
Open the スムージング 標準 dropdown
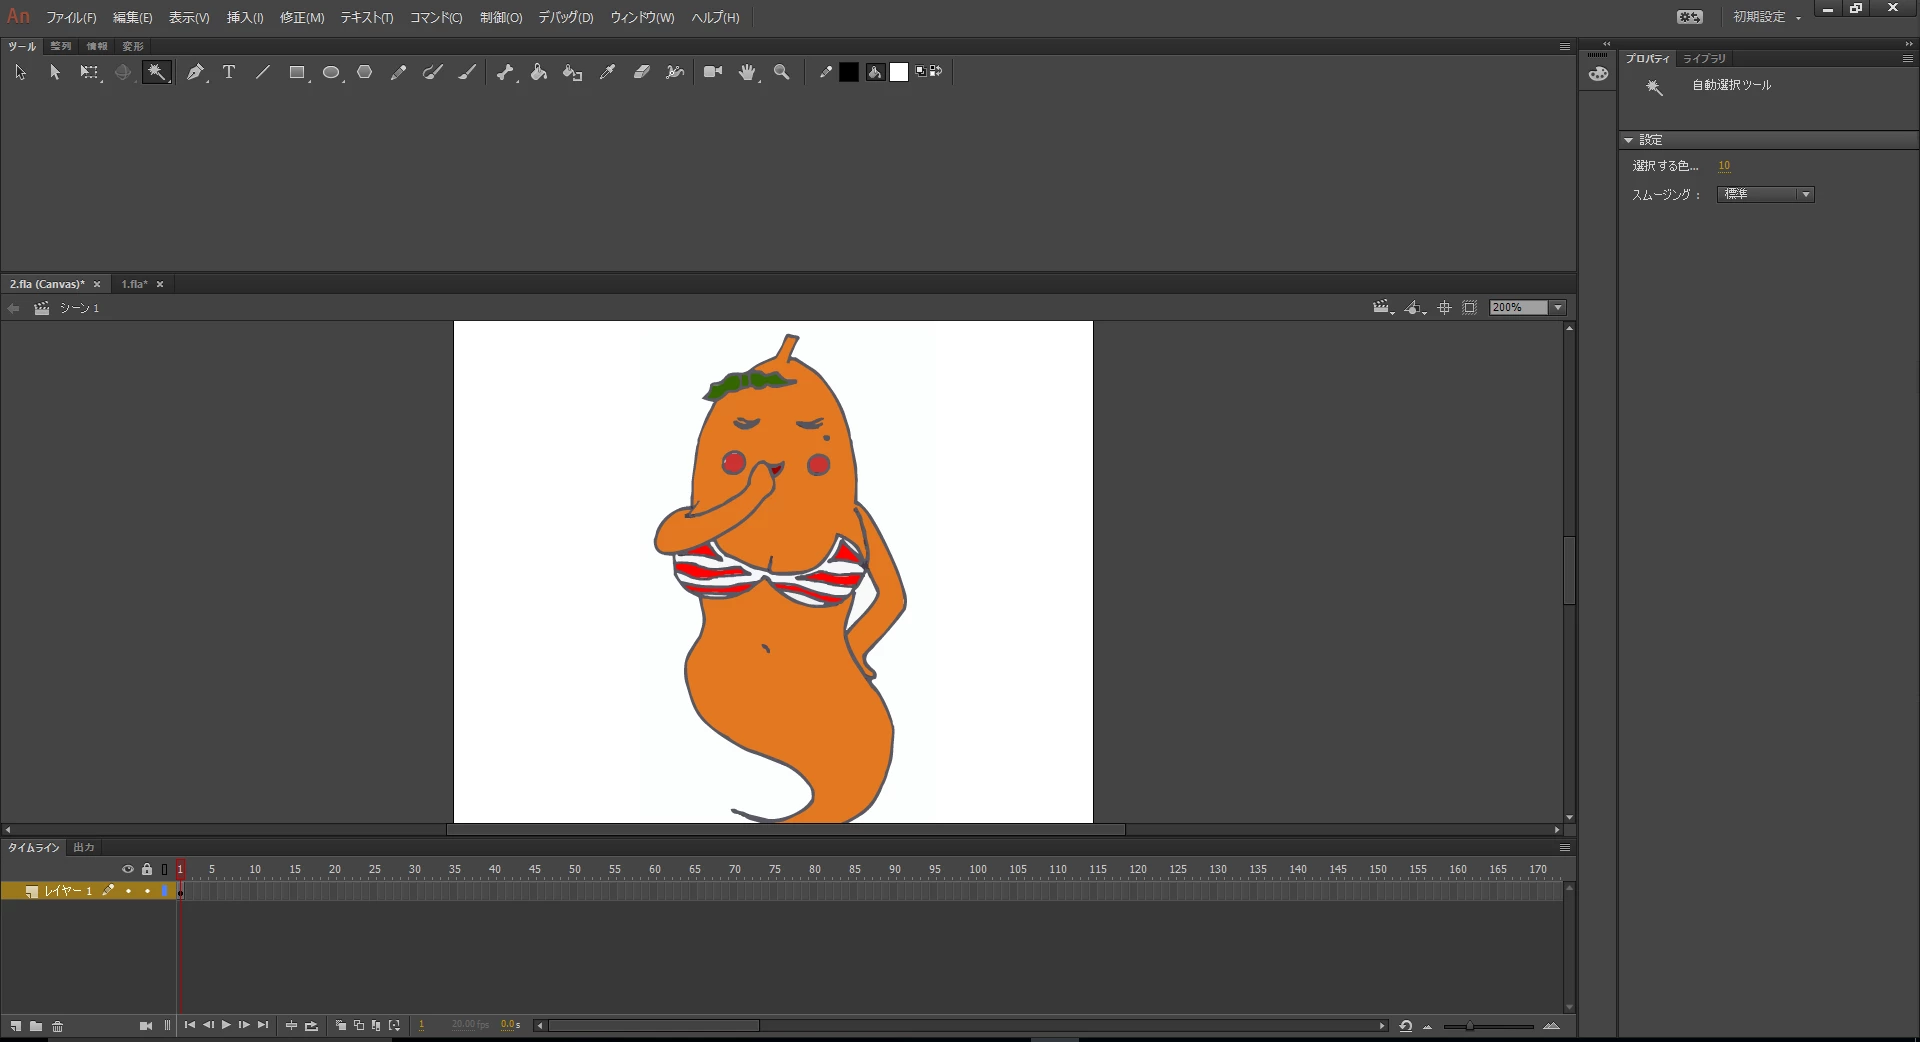tap(1765, 195)
